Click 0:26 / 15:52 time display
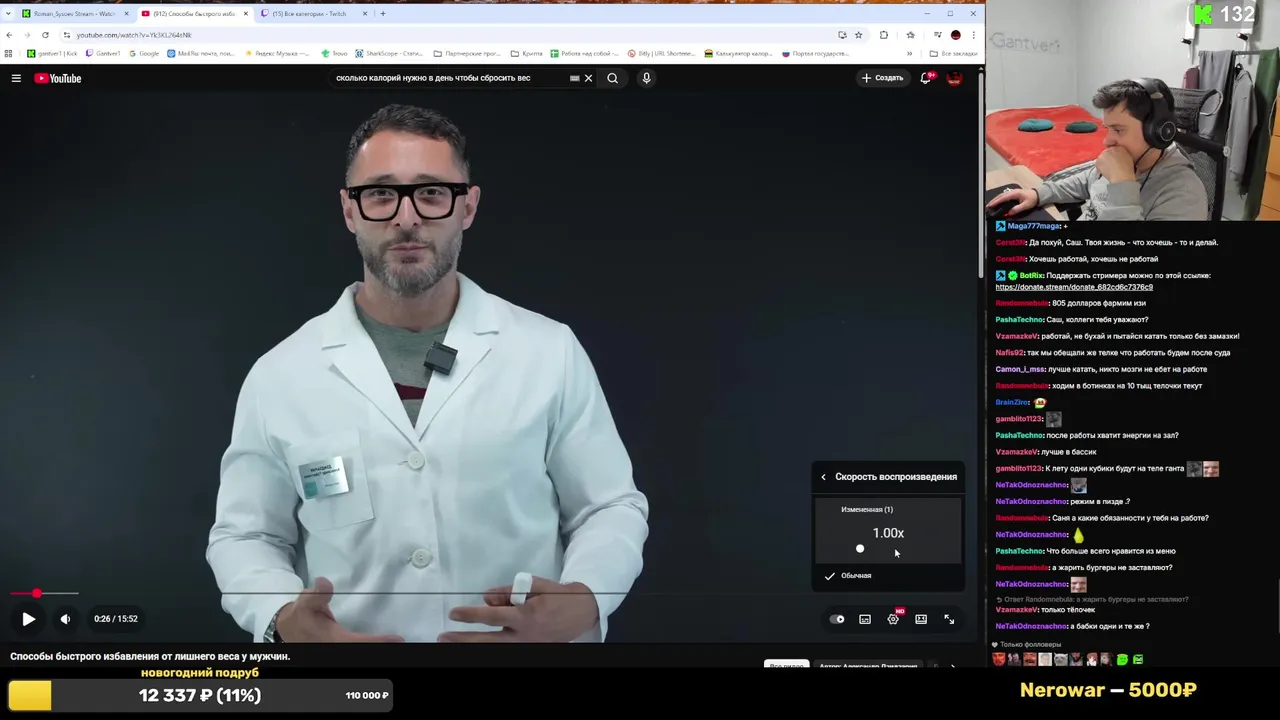Viewport: 1280px width, 720px height. 116,619
